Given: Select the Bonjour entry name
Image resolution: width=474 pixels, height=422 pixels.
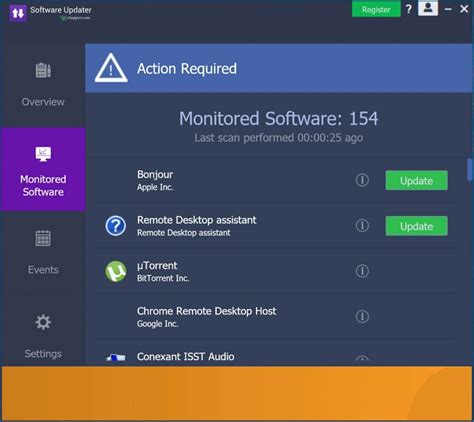Looking at the screenshot, I should (x=155, y=174).
